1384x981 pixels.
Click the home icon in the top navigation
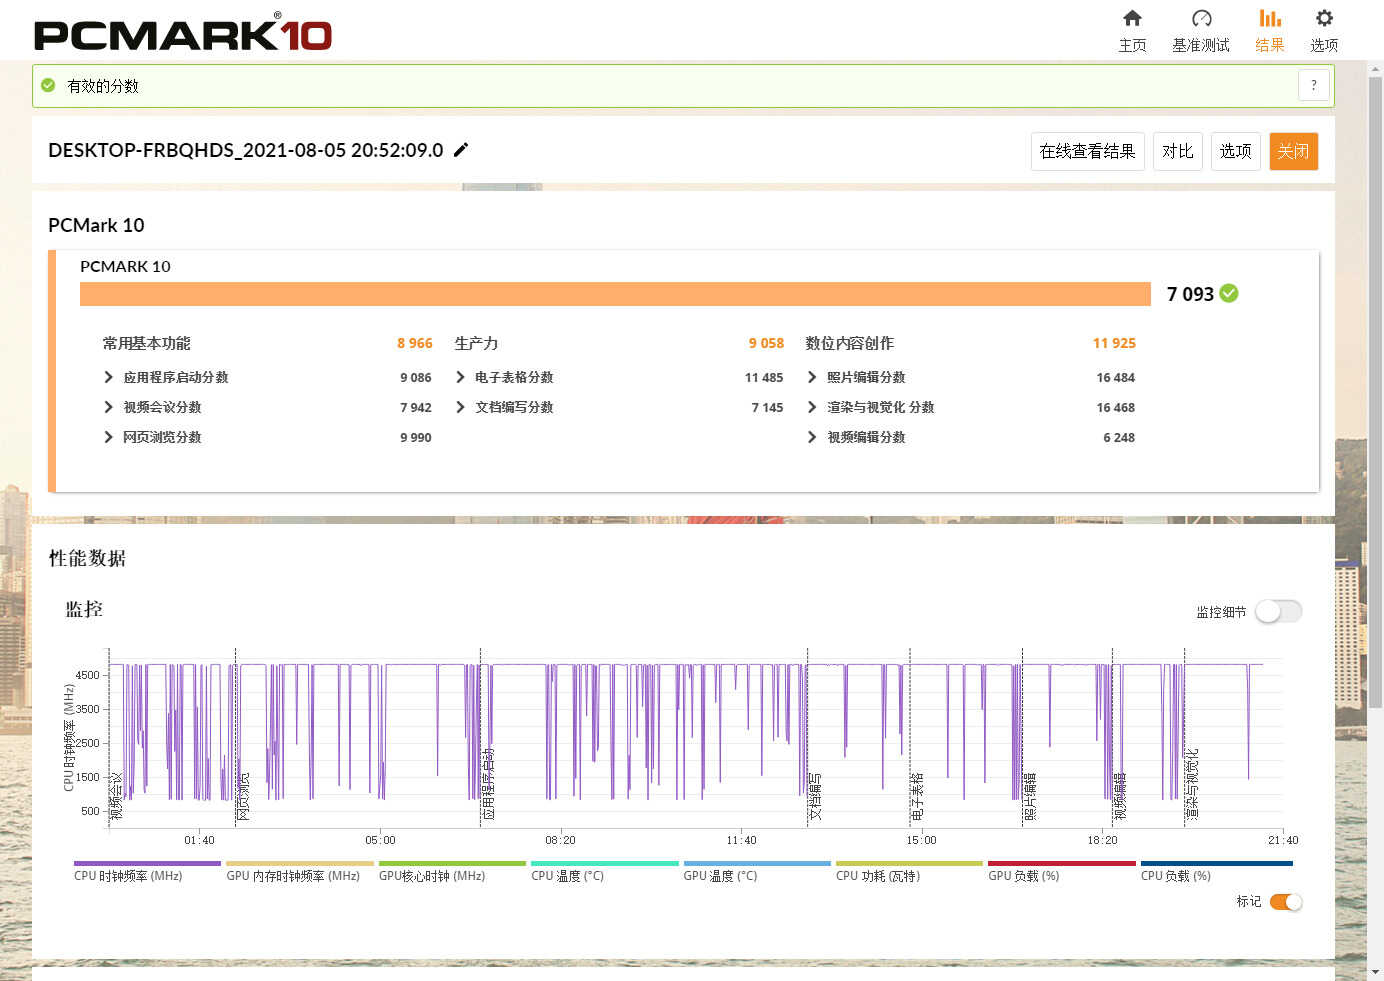pos(1132,18)
